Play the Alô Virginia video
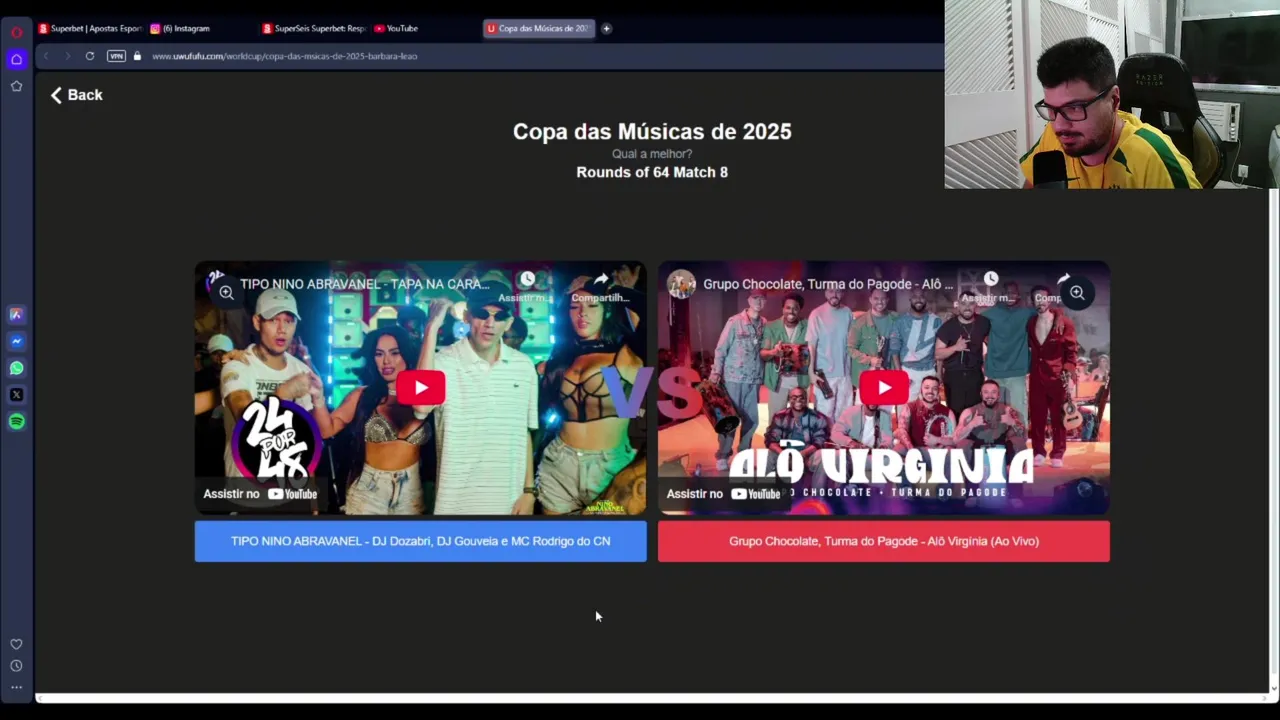1280x720 pixels. click(884, 388)
